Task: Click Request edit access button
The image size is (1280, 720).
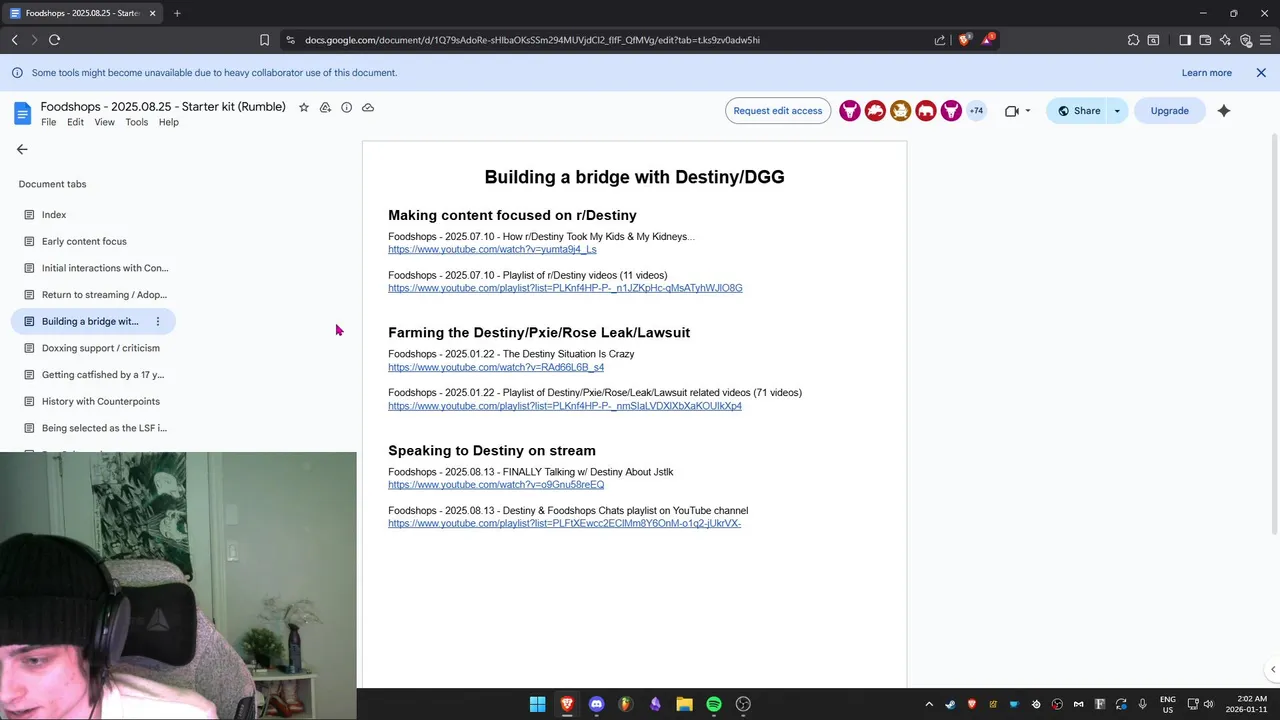Action: [x=778, y=111]
